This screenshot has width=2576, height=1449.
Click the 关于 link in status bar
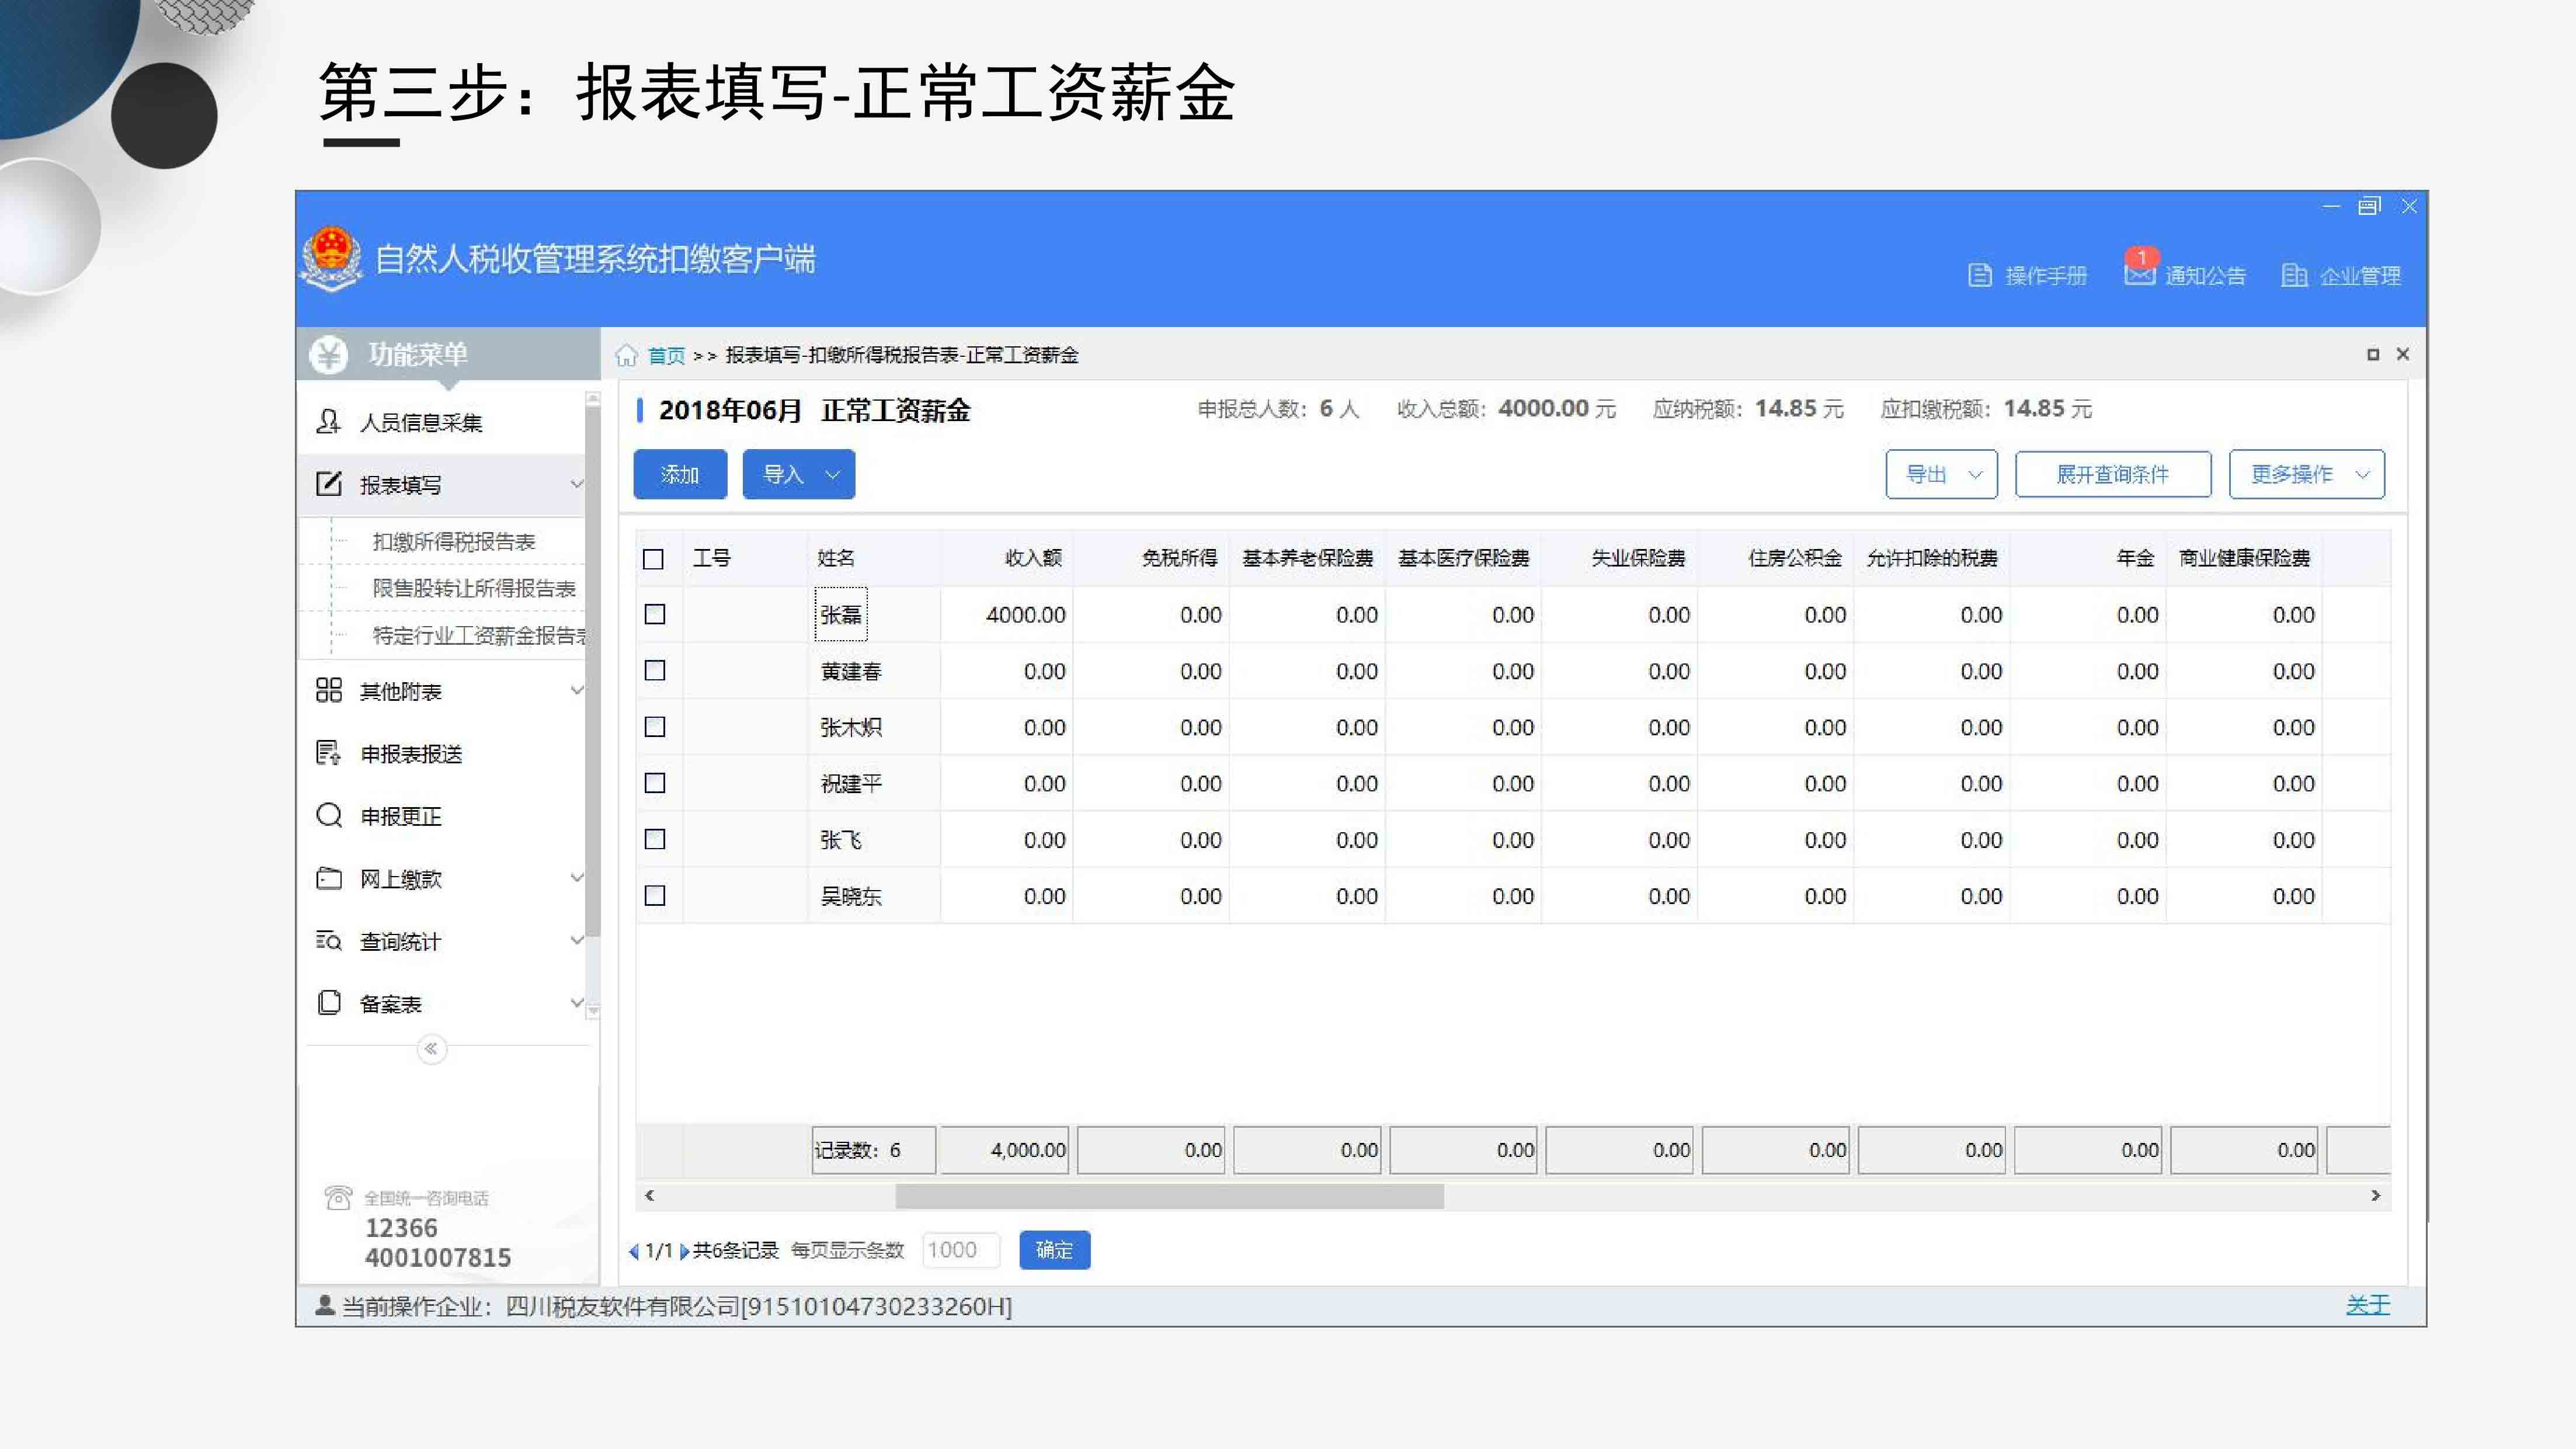tap(2367, 1305)
